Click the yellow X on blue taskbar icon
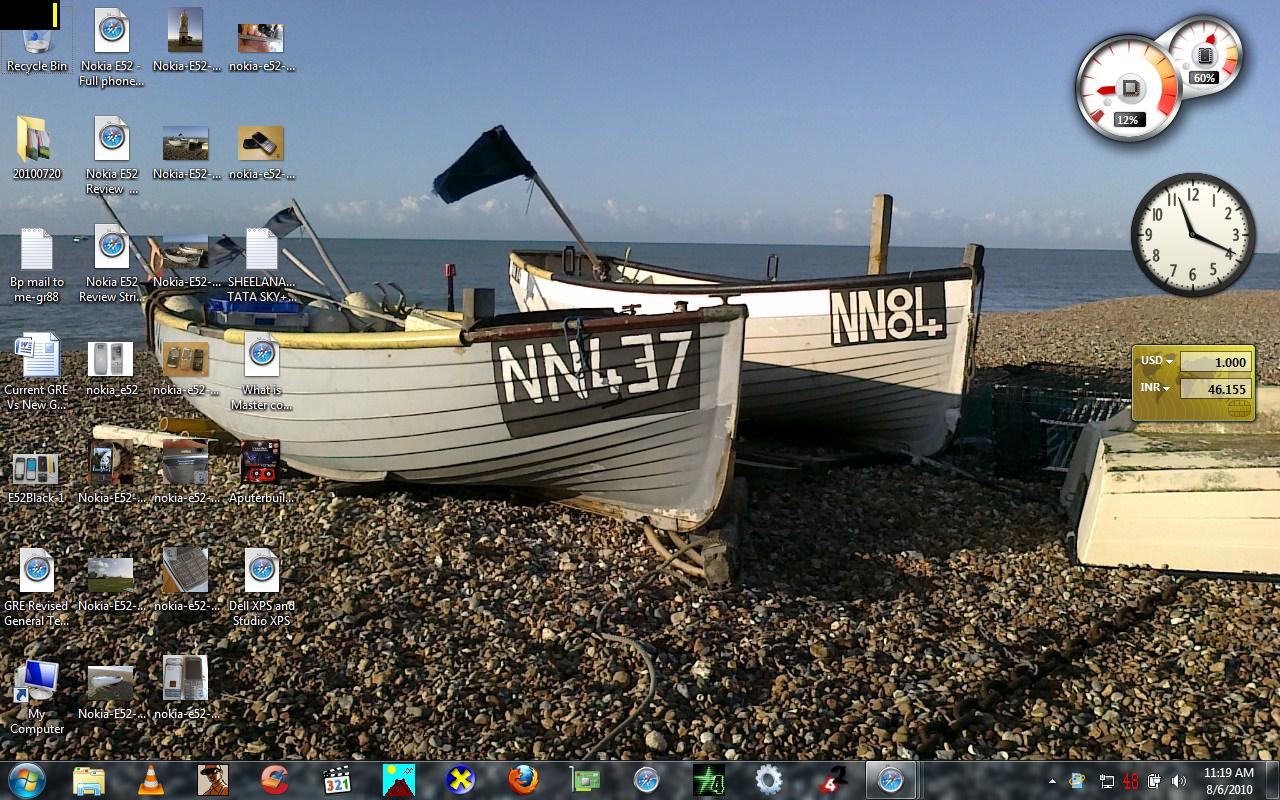 point(461,780)
